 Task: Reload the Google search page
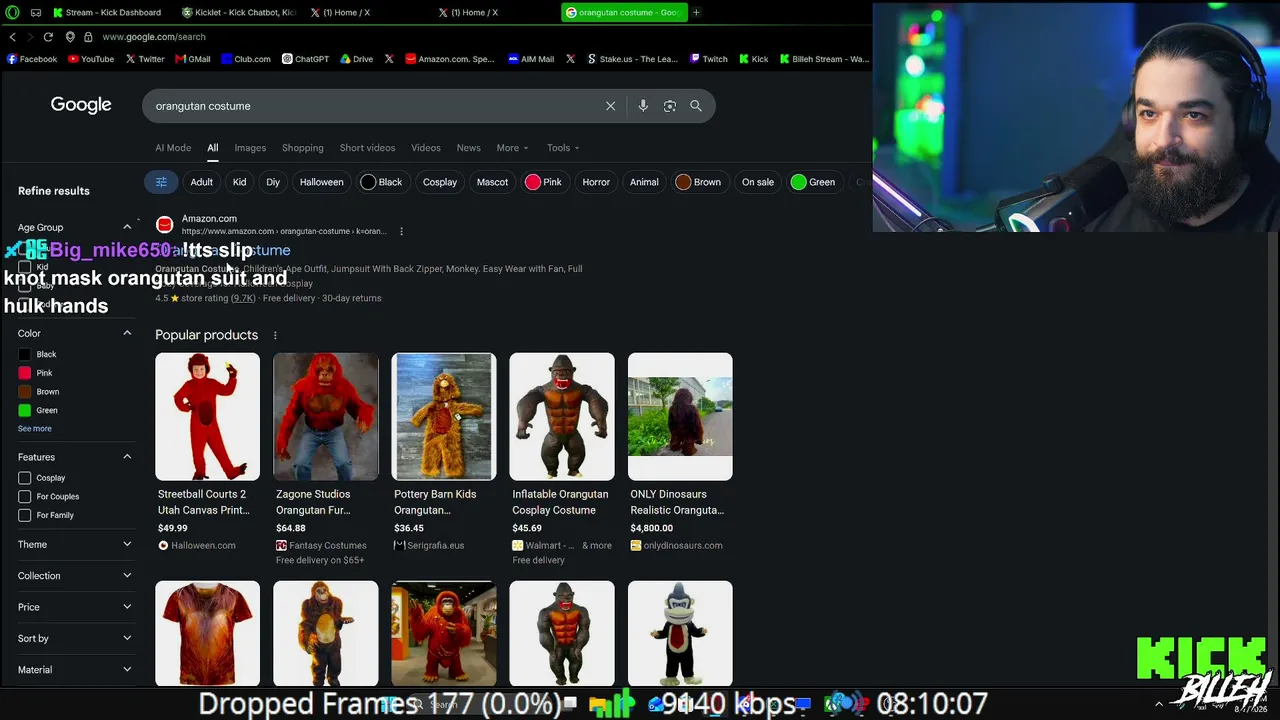pos(48,37)
